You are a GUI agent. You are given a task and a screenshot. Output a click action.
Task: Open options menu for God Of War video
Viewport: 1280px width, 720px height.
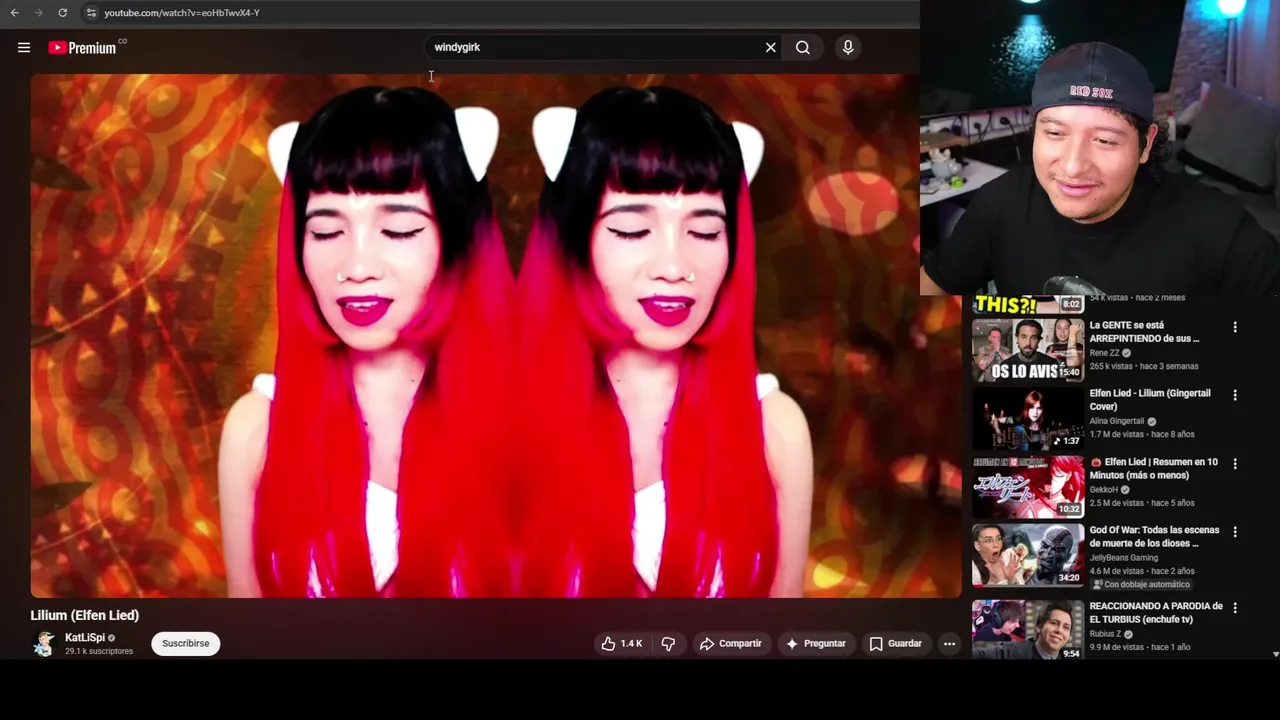(1235, 532)
